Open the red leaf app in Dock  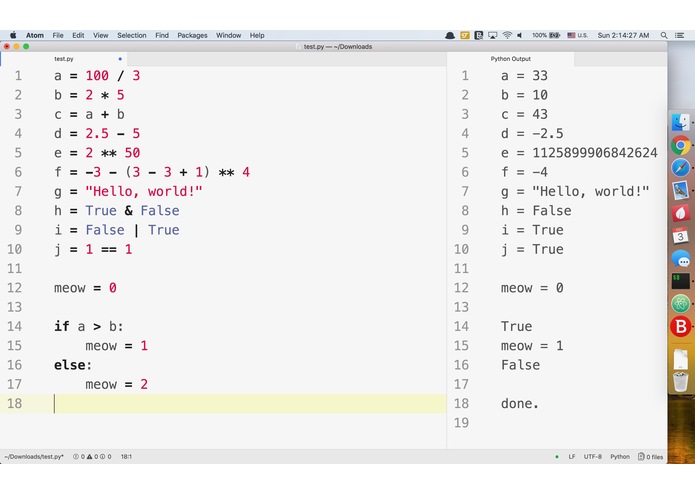680,213
